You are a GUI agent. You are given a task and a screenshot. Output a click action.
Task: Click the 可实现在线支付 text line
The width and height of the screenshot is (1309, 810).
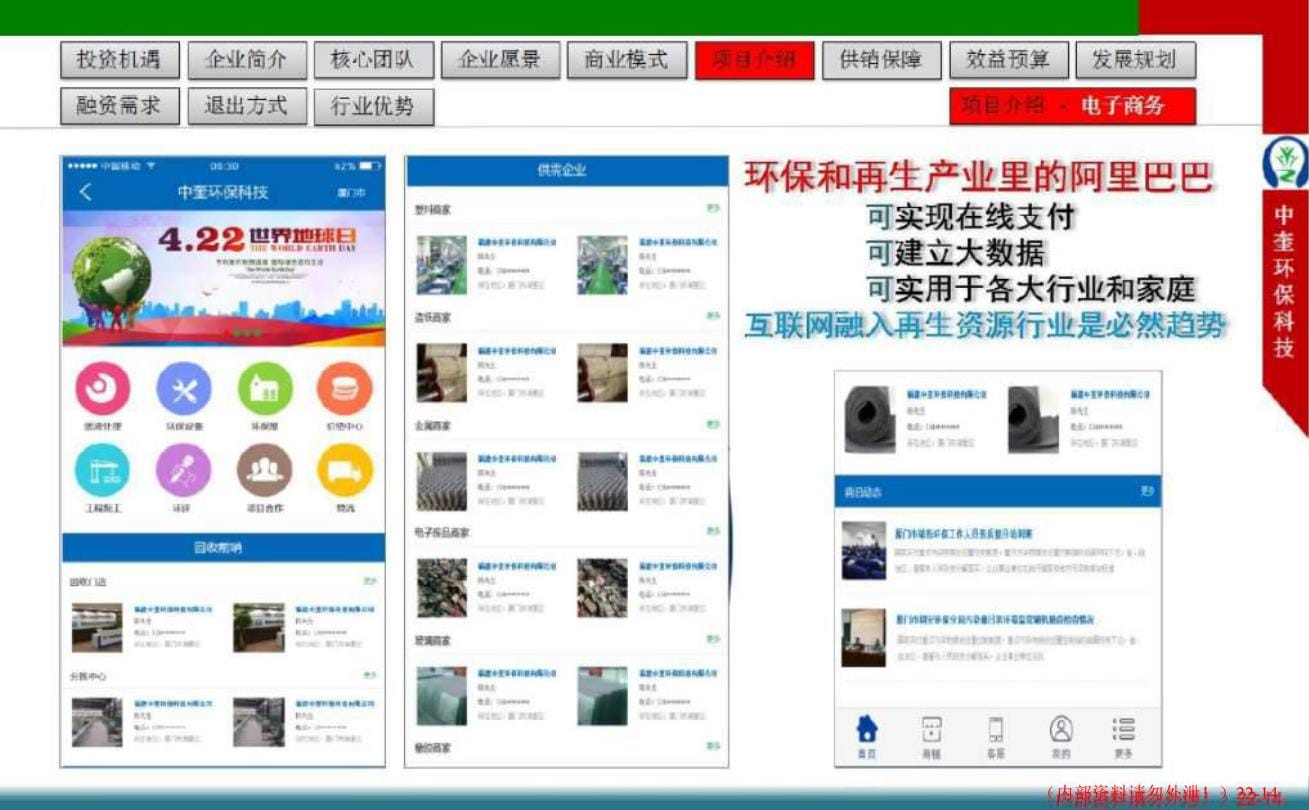point(969,217)
